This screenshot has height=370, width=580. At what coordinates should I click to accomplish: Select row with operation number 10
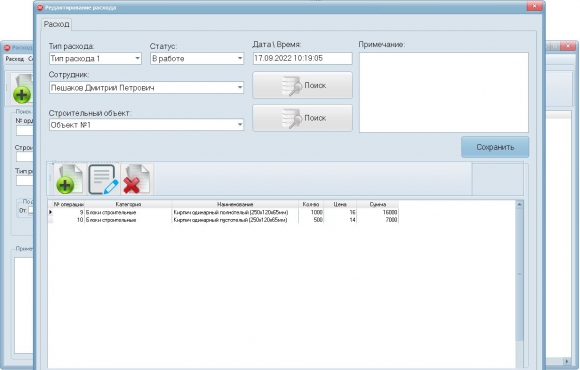[x=223, y=220]
